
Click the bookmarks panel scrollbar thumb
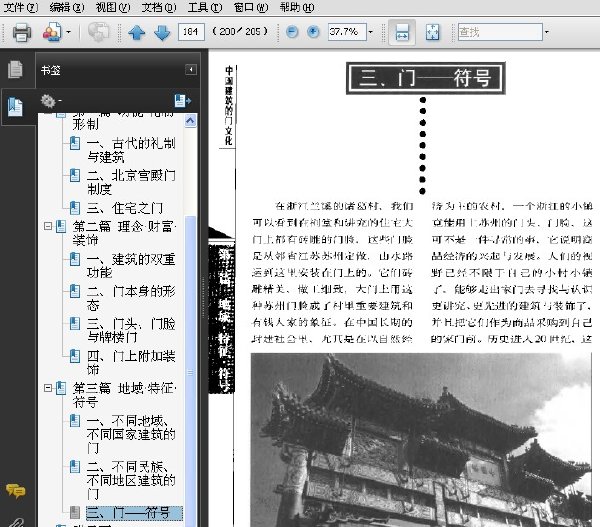point(190,371)
